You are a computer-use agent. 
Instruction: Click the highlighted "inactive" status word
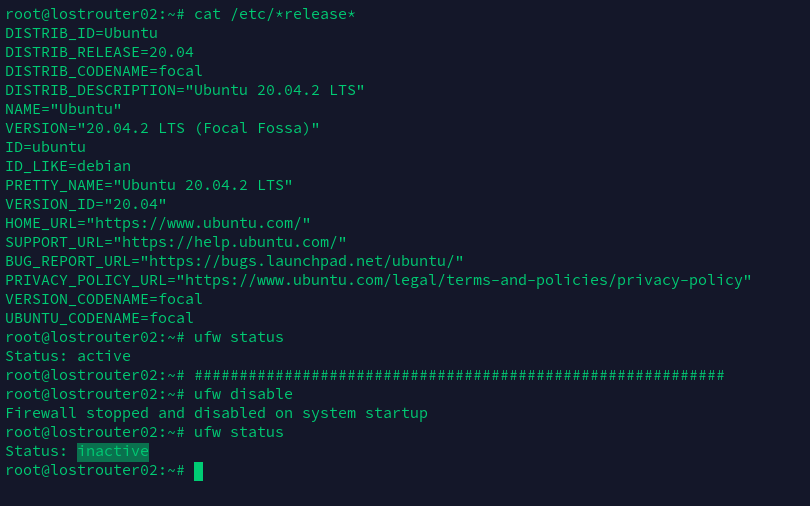click(113, 452)
